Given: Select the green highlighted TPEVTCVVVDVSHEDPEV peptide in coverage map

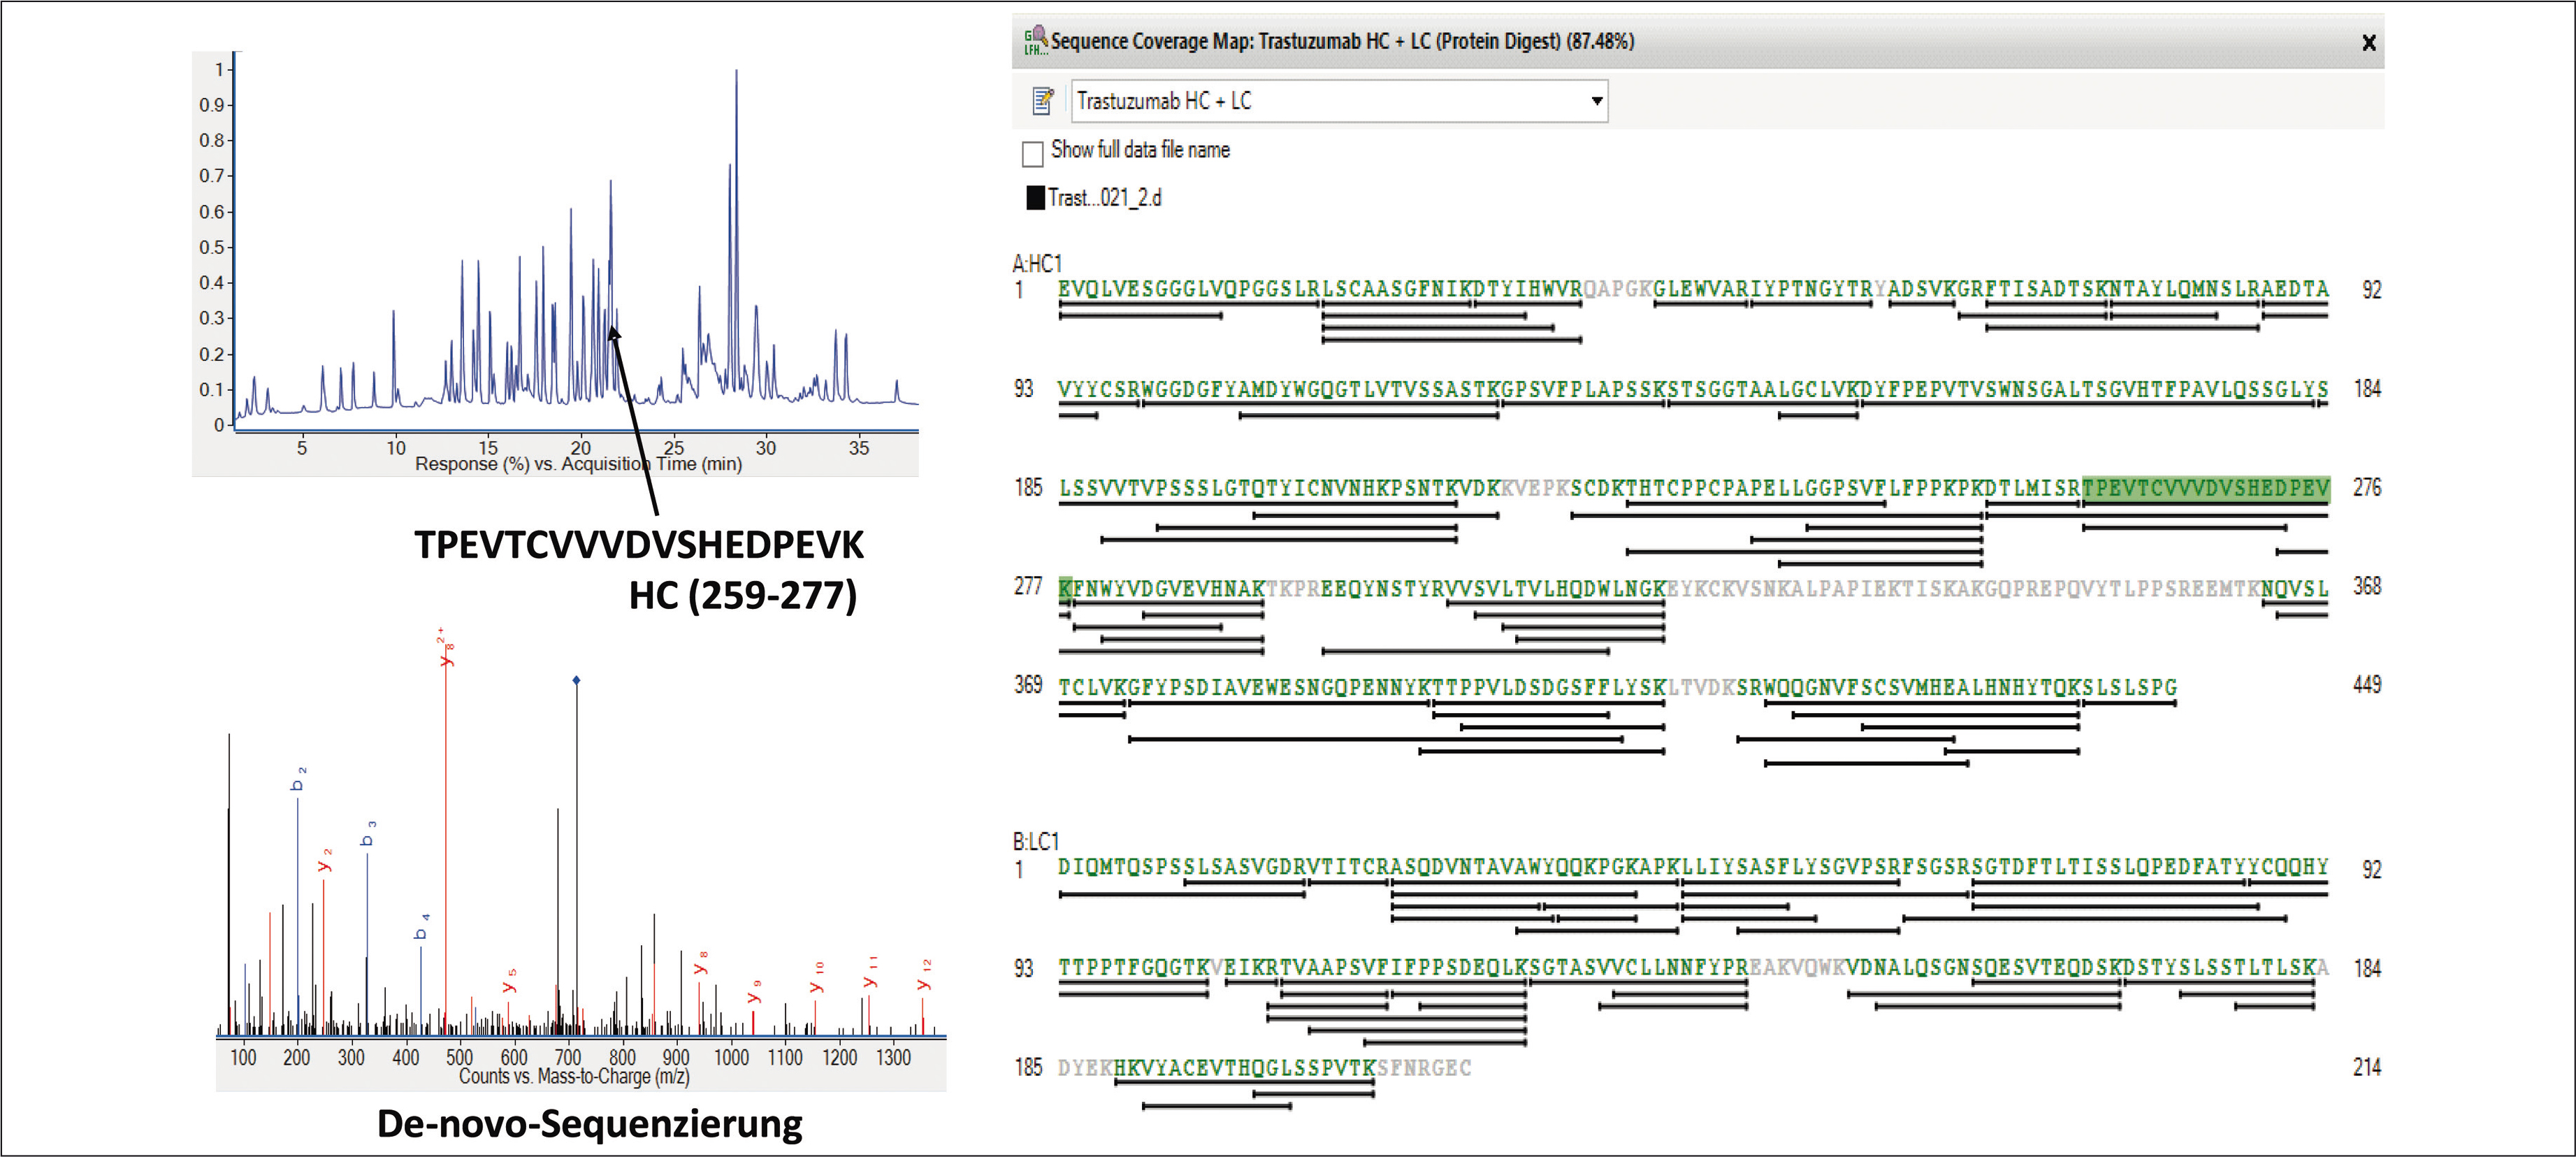Looking at the screenshot, I should 2206,488.
